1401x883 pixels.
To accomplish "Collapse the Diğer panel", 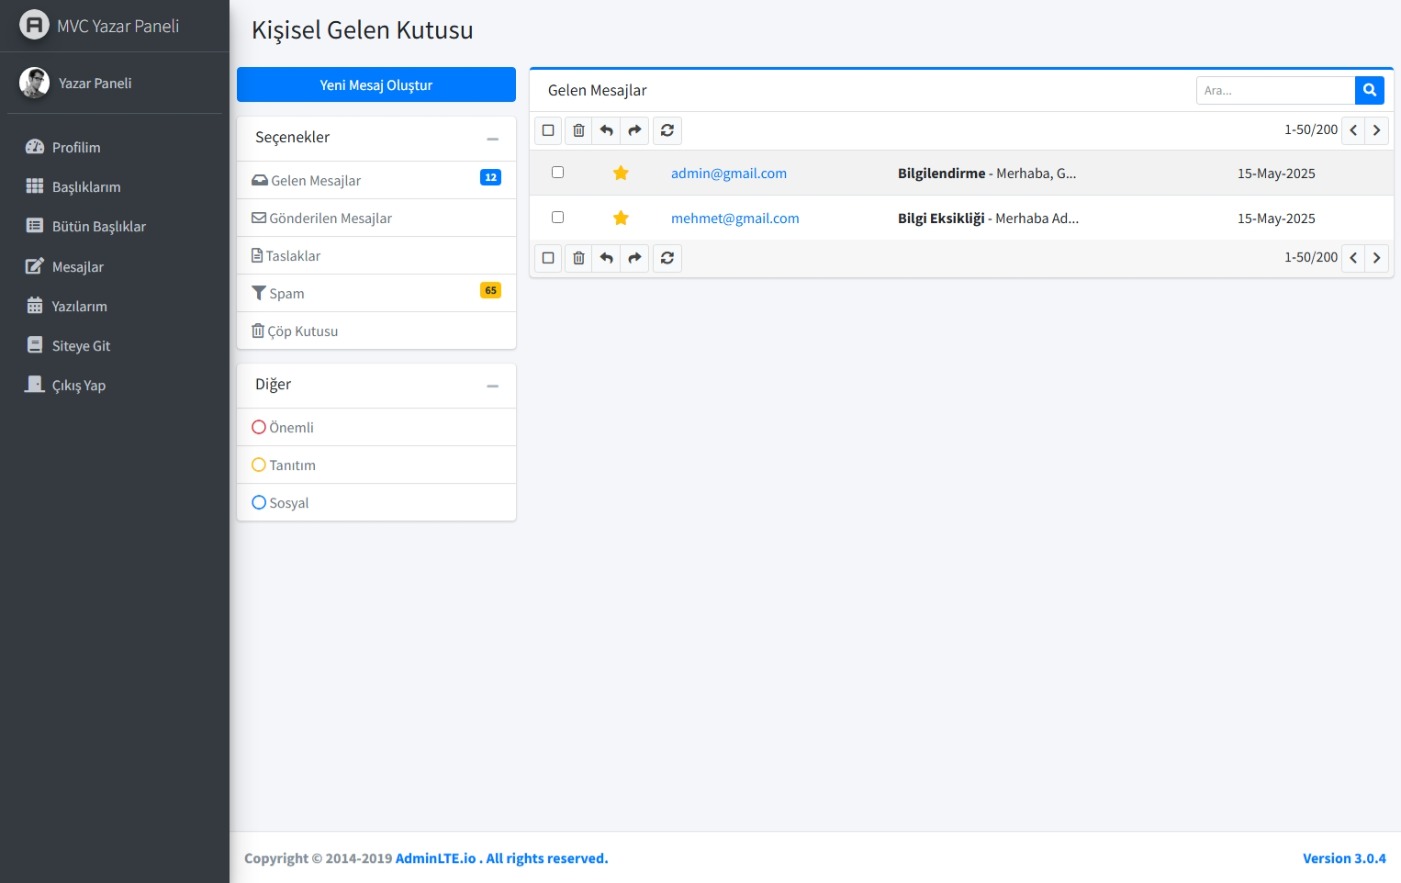I will tap(492, 386).
